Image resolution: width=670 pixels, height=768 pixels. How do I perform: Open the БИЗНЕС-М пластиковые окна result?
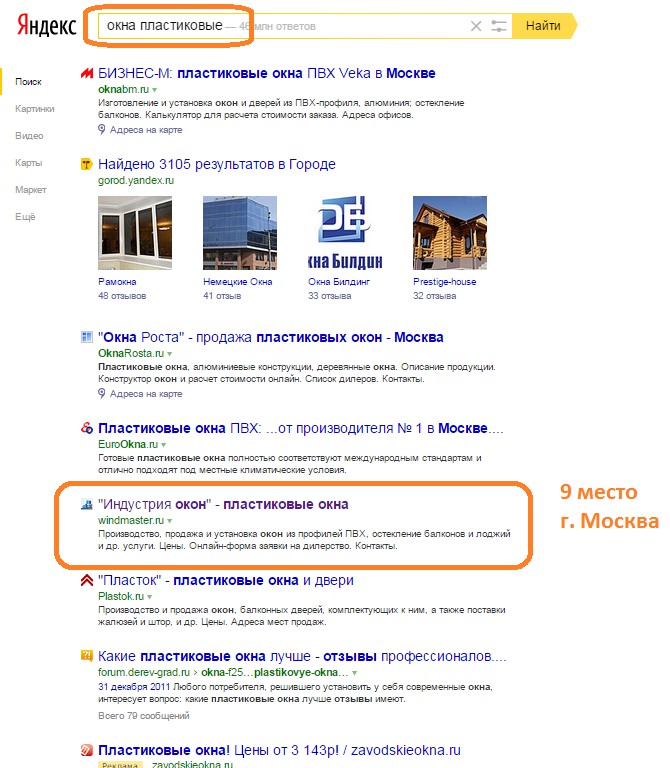click(266, 73)
